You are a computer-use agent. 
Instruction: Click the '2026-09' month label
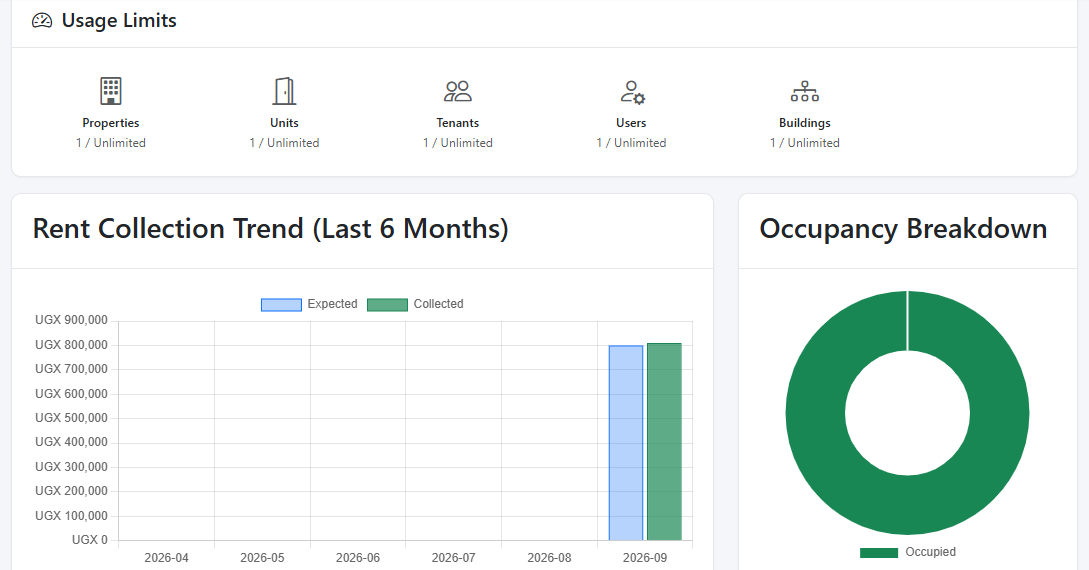(x=645, y=558)
